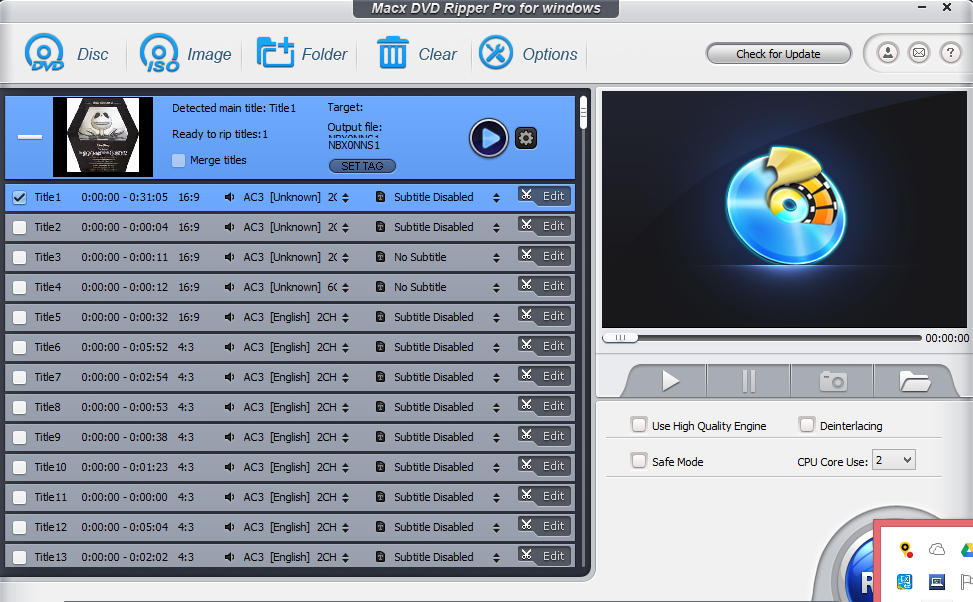The width and height of the screenshot is (973, 602).
Task: Click the monitor icon in system tray
Action: coord(936,582)
